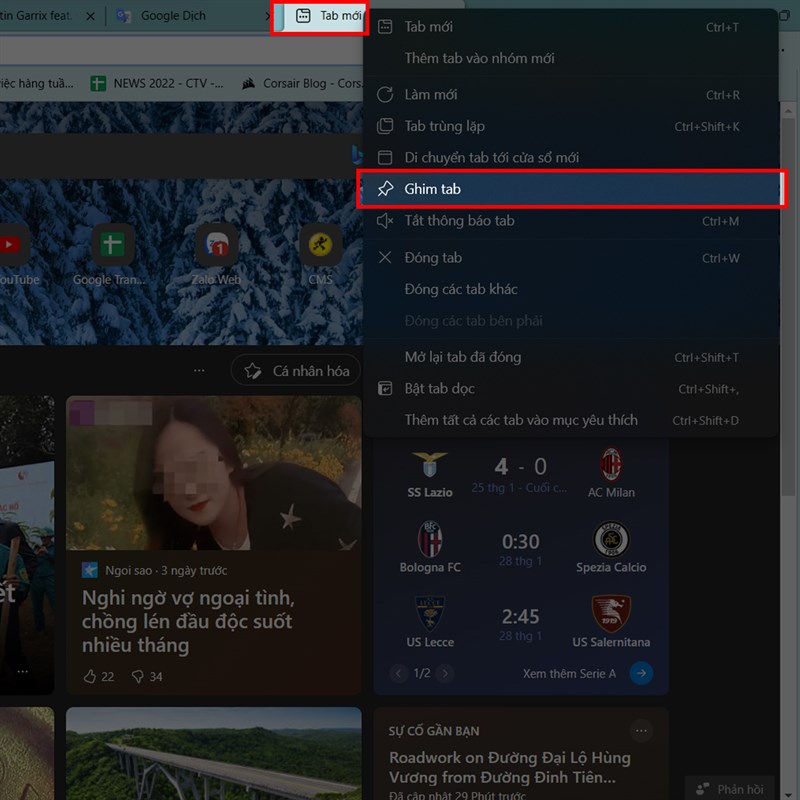This screenshot has width=800, height=800.
Task: Click the 'Phản hồi' feedback button
Action: 730,788
